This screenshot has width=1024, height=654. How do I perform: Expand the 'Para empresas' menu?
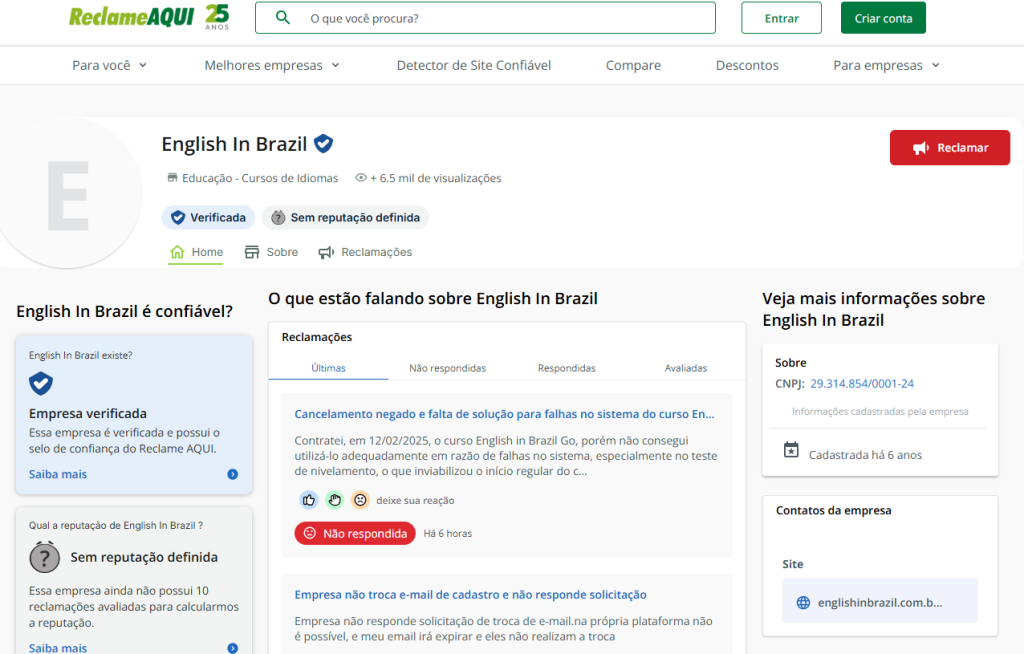[x=886, y=65]
